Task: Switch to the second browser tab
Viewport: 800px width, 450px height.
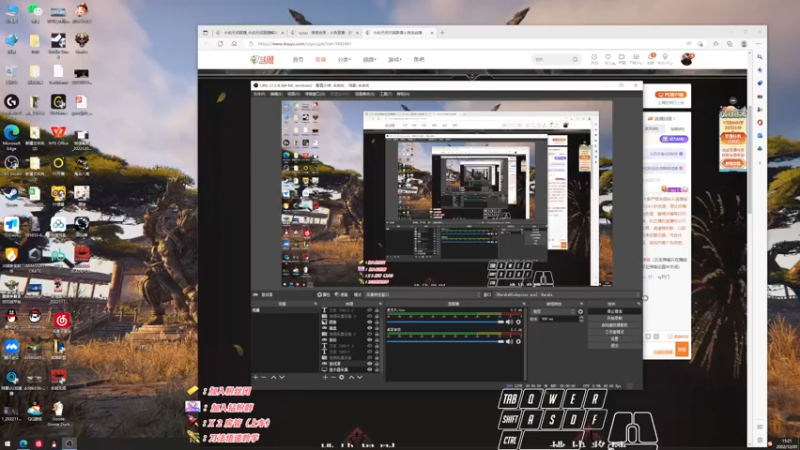Action: pyautogui.click(x=324, y=33)
